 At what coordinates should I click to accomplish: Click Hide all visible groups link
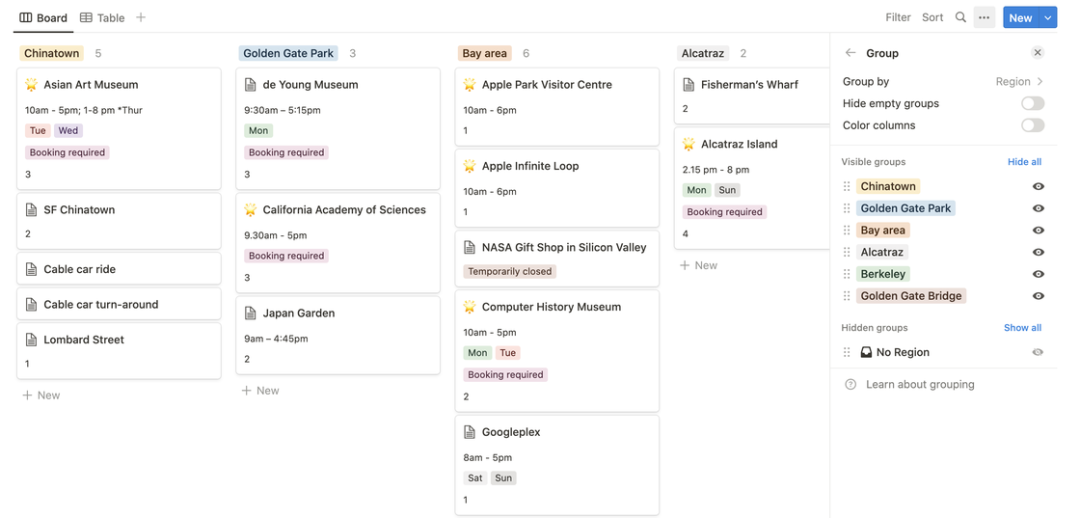1024,162
